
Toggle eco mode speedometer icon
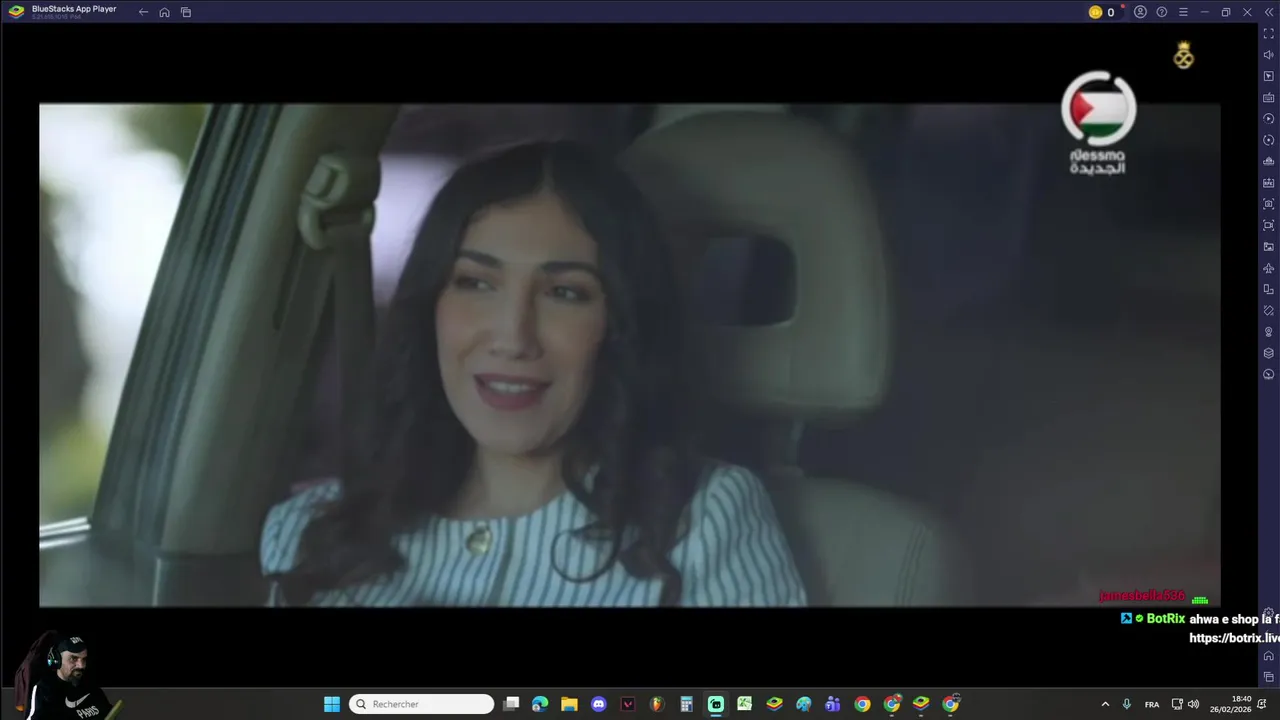pyautogui.click(x=1268, y=374)
